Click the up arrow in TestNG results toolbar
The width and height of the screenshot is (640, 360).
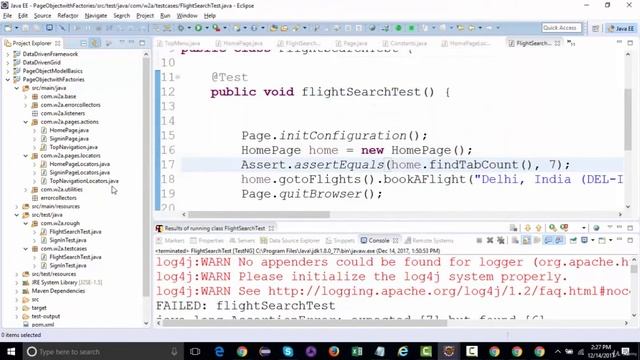pos(538,228)
